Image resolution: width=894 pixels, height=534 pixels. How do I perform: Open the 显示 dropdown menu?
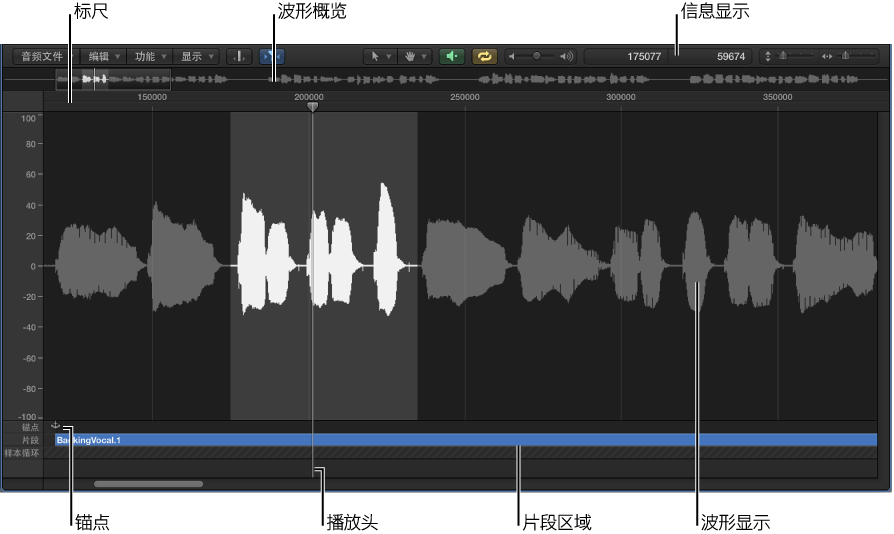point(196,56)
